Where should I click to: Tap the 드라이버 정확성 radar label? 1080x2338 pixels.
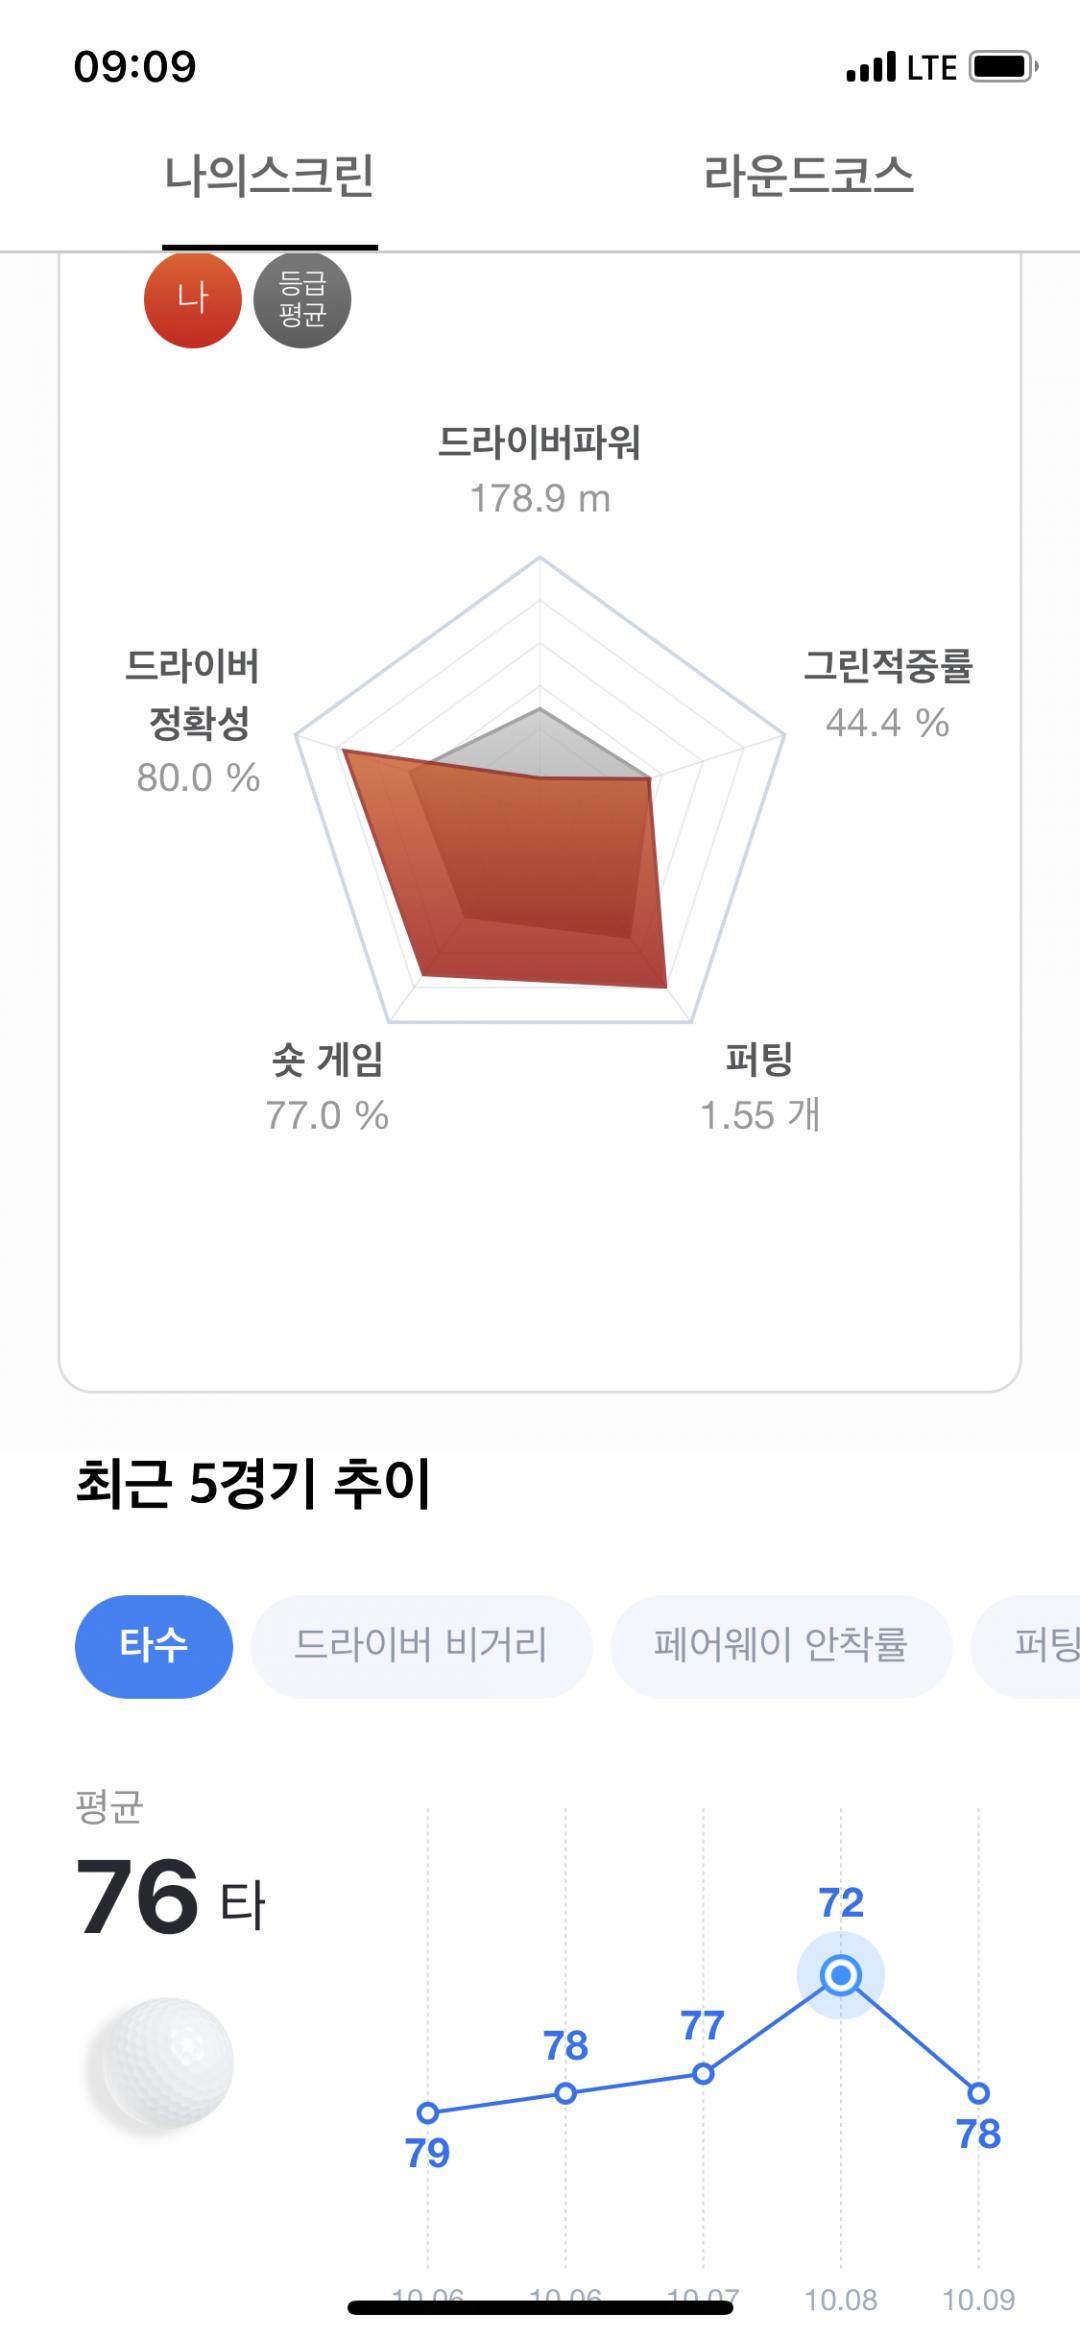195,694
